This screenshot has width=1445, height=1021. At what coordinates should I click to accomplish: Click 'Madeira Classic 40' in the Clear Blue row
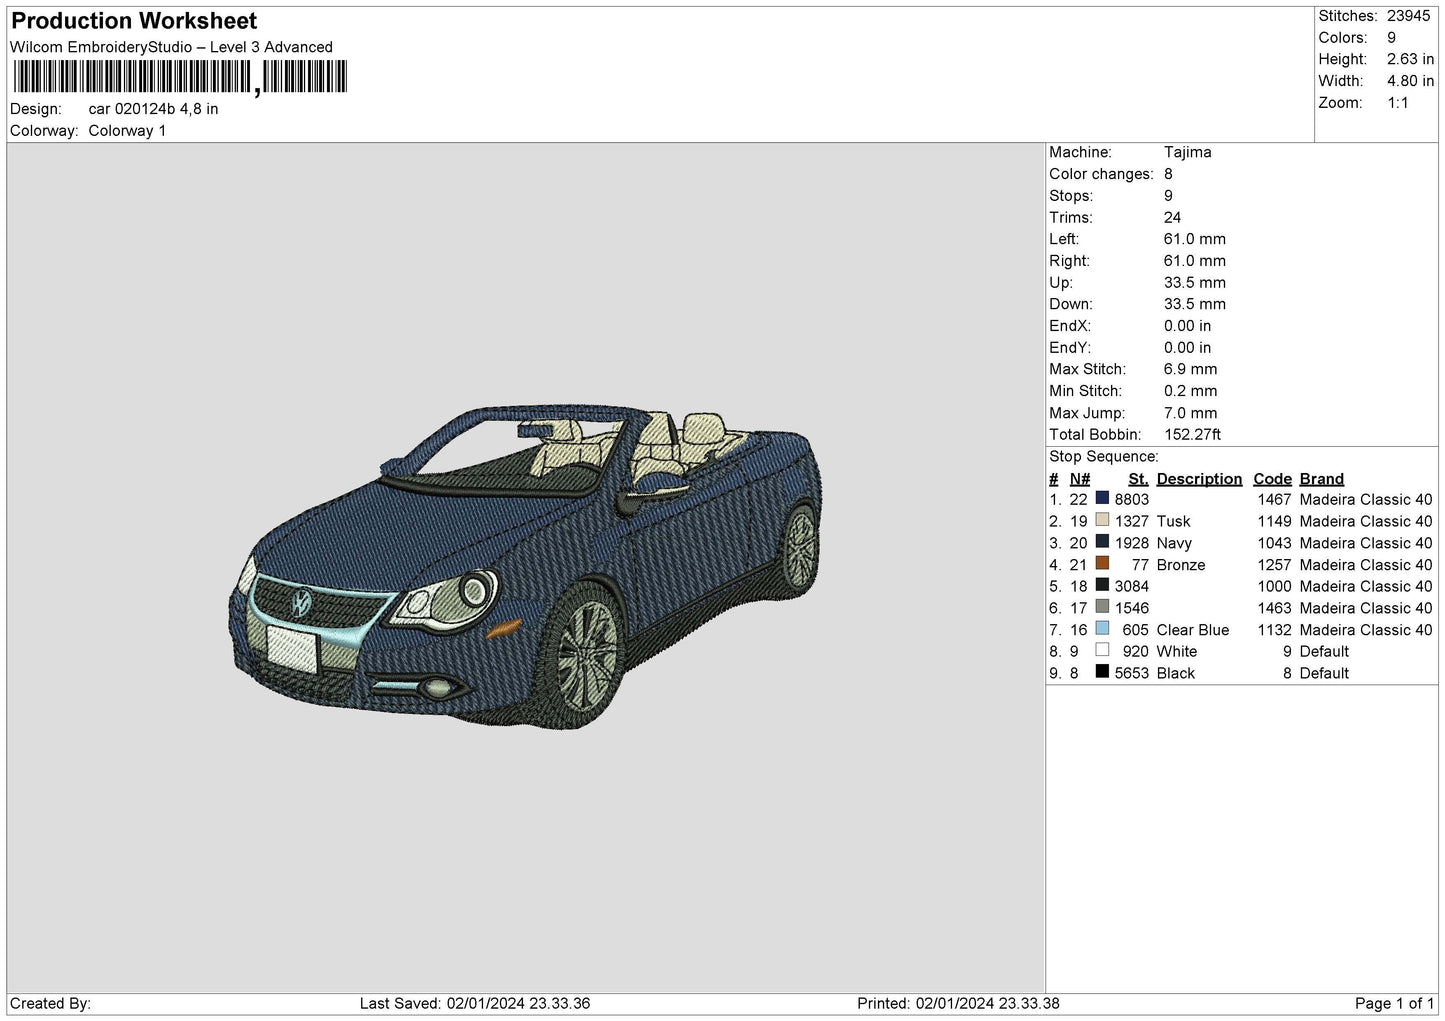(x=1366, y=630)
